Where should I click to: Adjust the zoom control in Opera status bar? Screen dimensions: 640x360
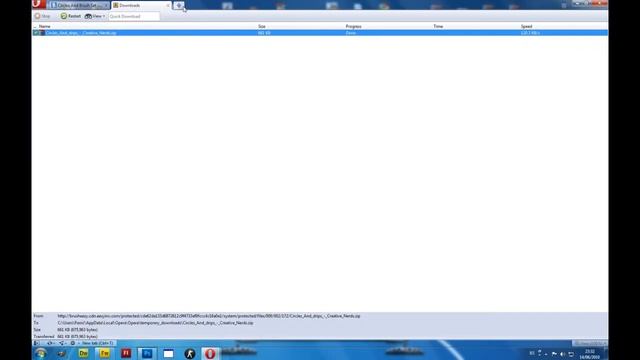(x=589, y=343)
